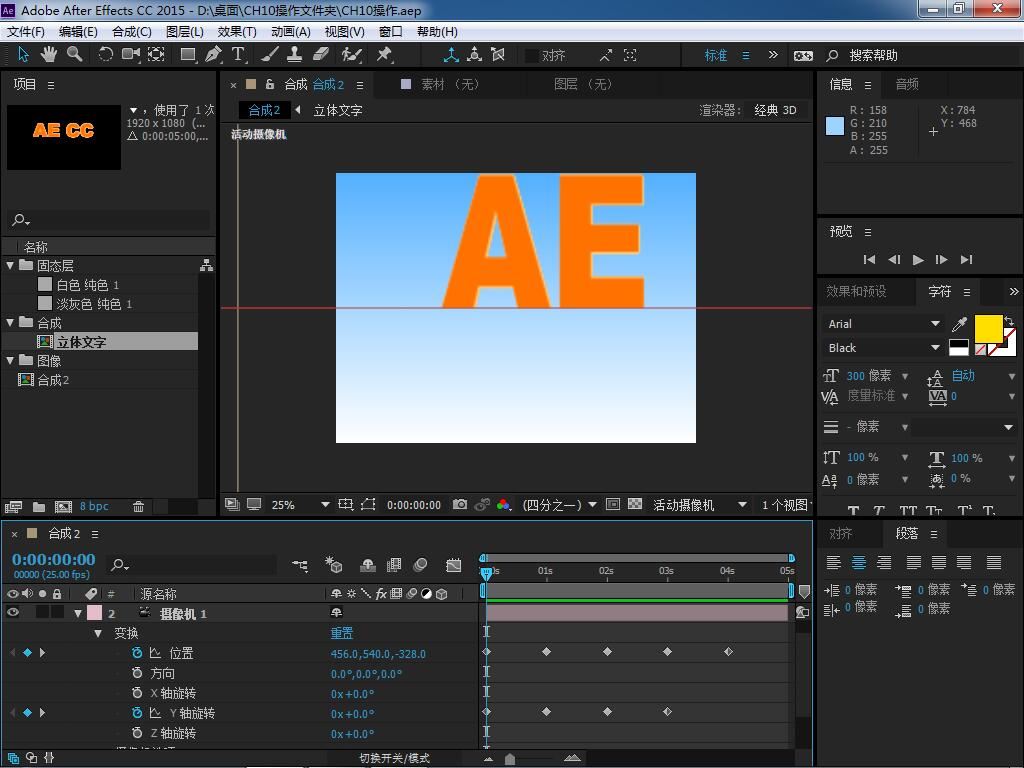The image size is (1024, 768).
Task: Jump to the last frame in preview
Action: coord(967,259)
